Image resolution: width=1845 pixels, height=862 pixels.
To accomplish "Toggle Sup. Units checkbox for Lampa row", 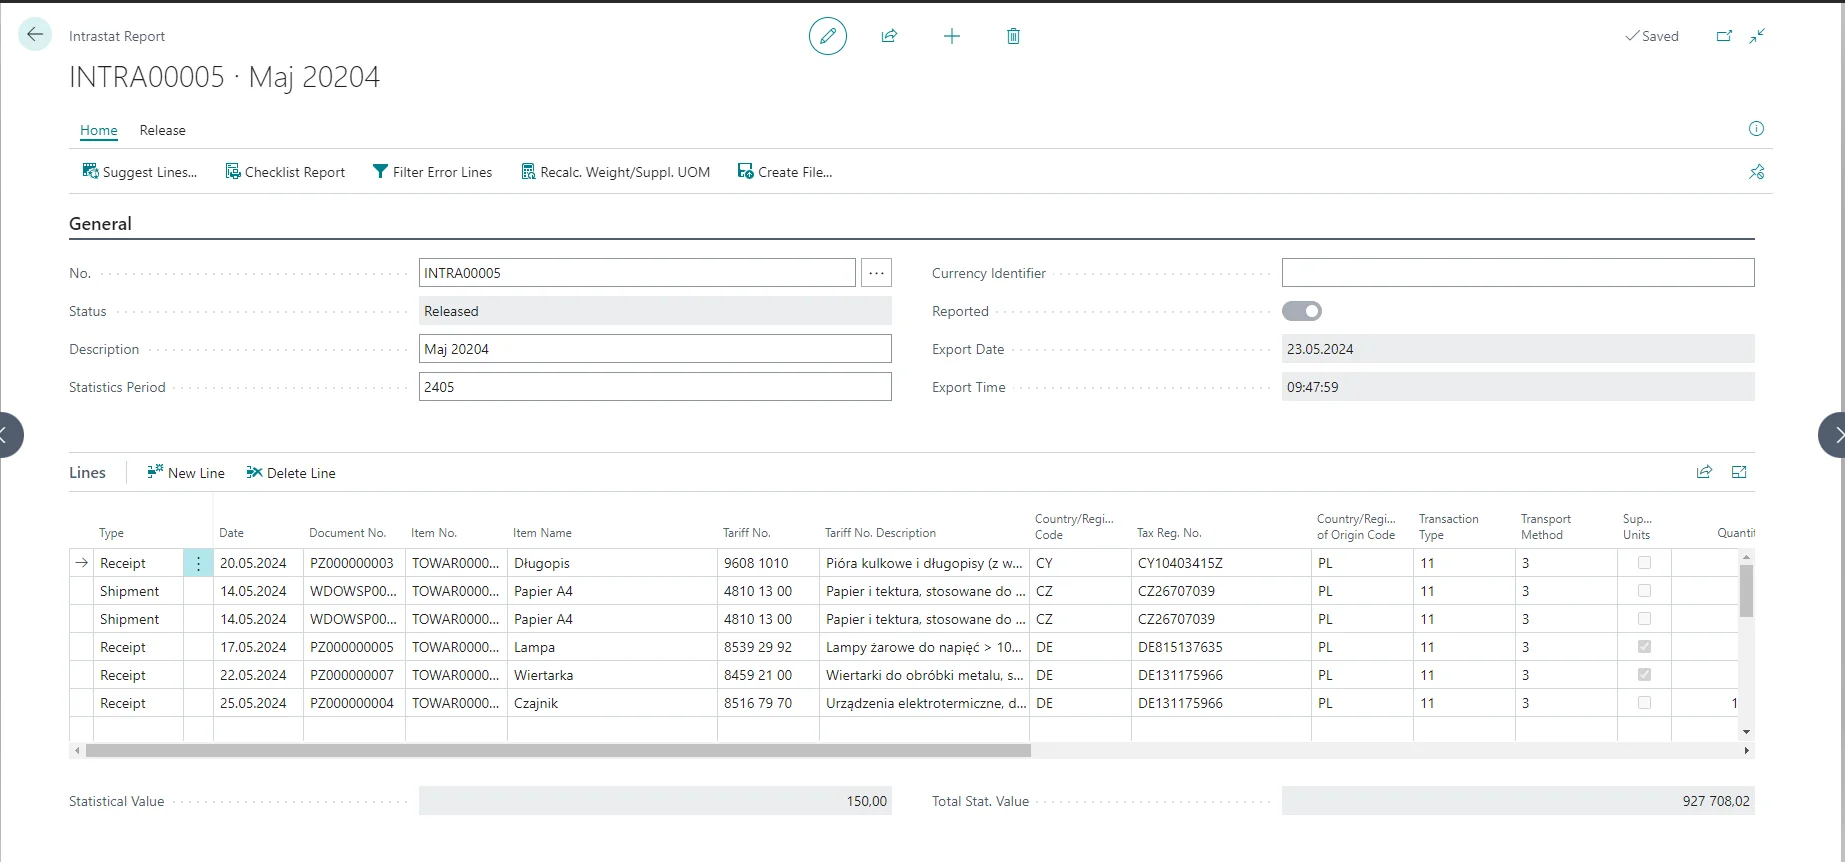I will (1644, 647).
